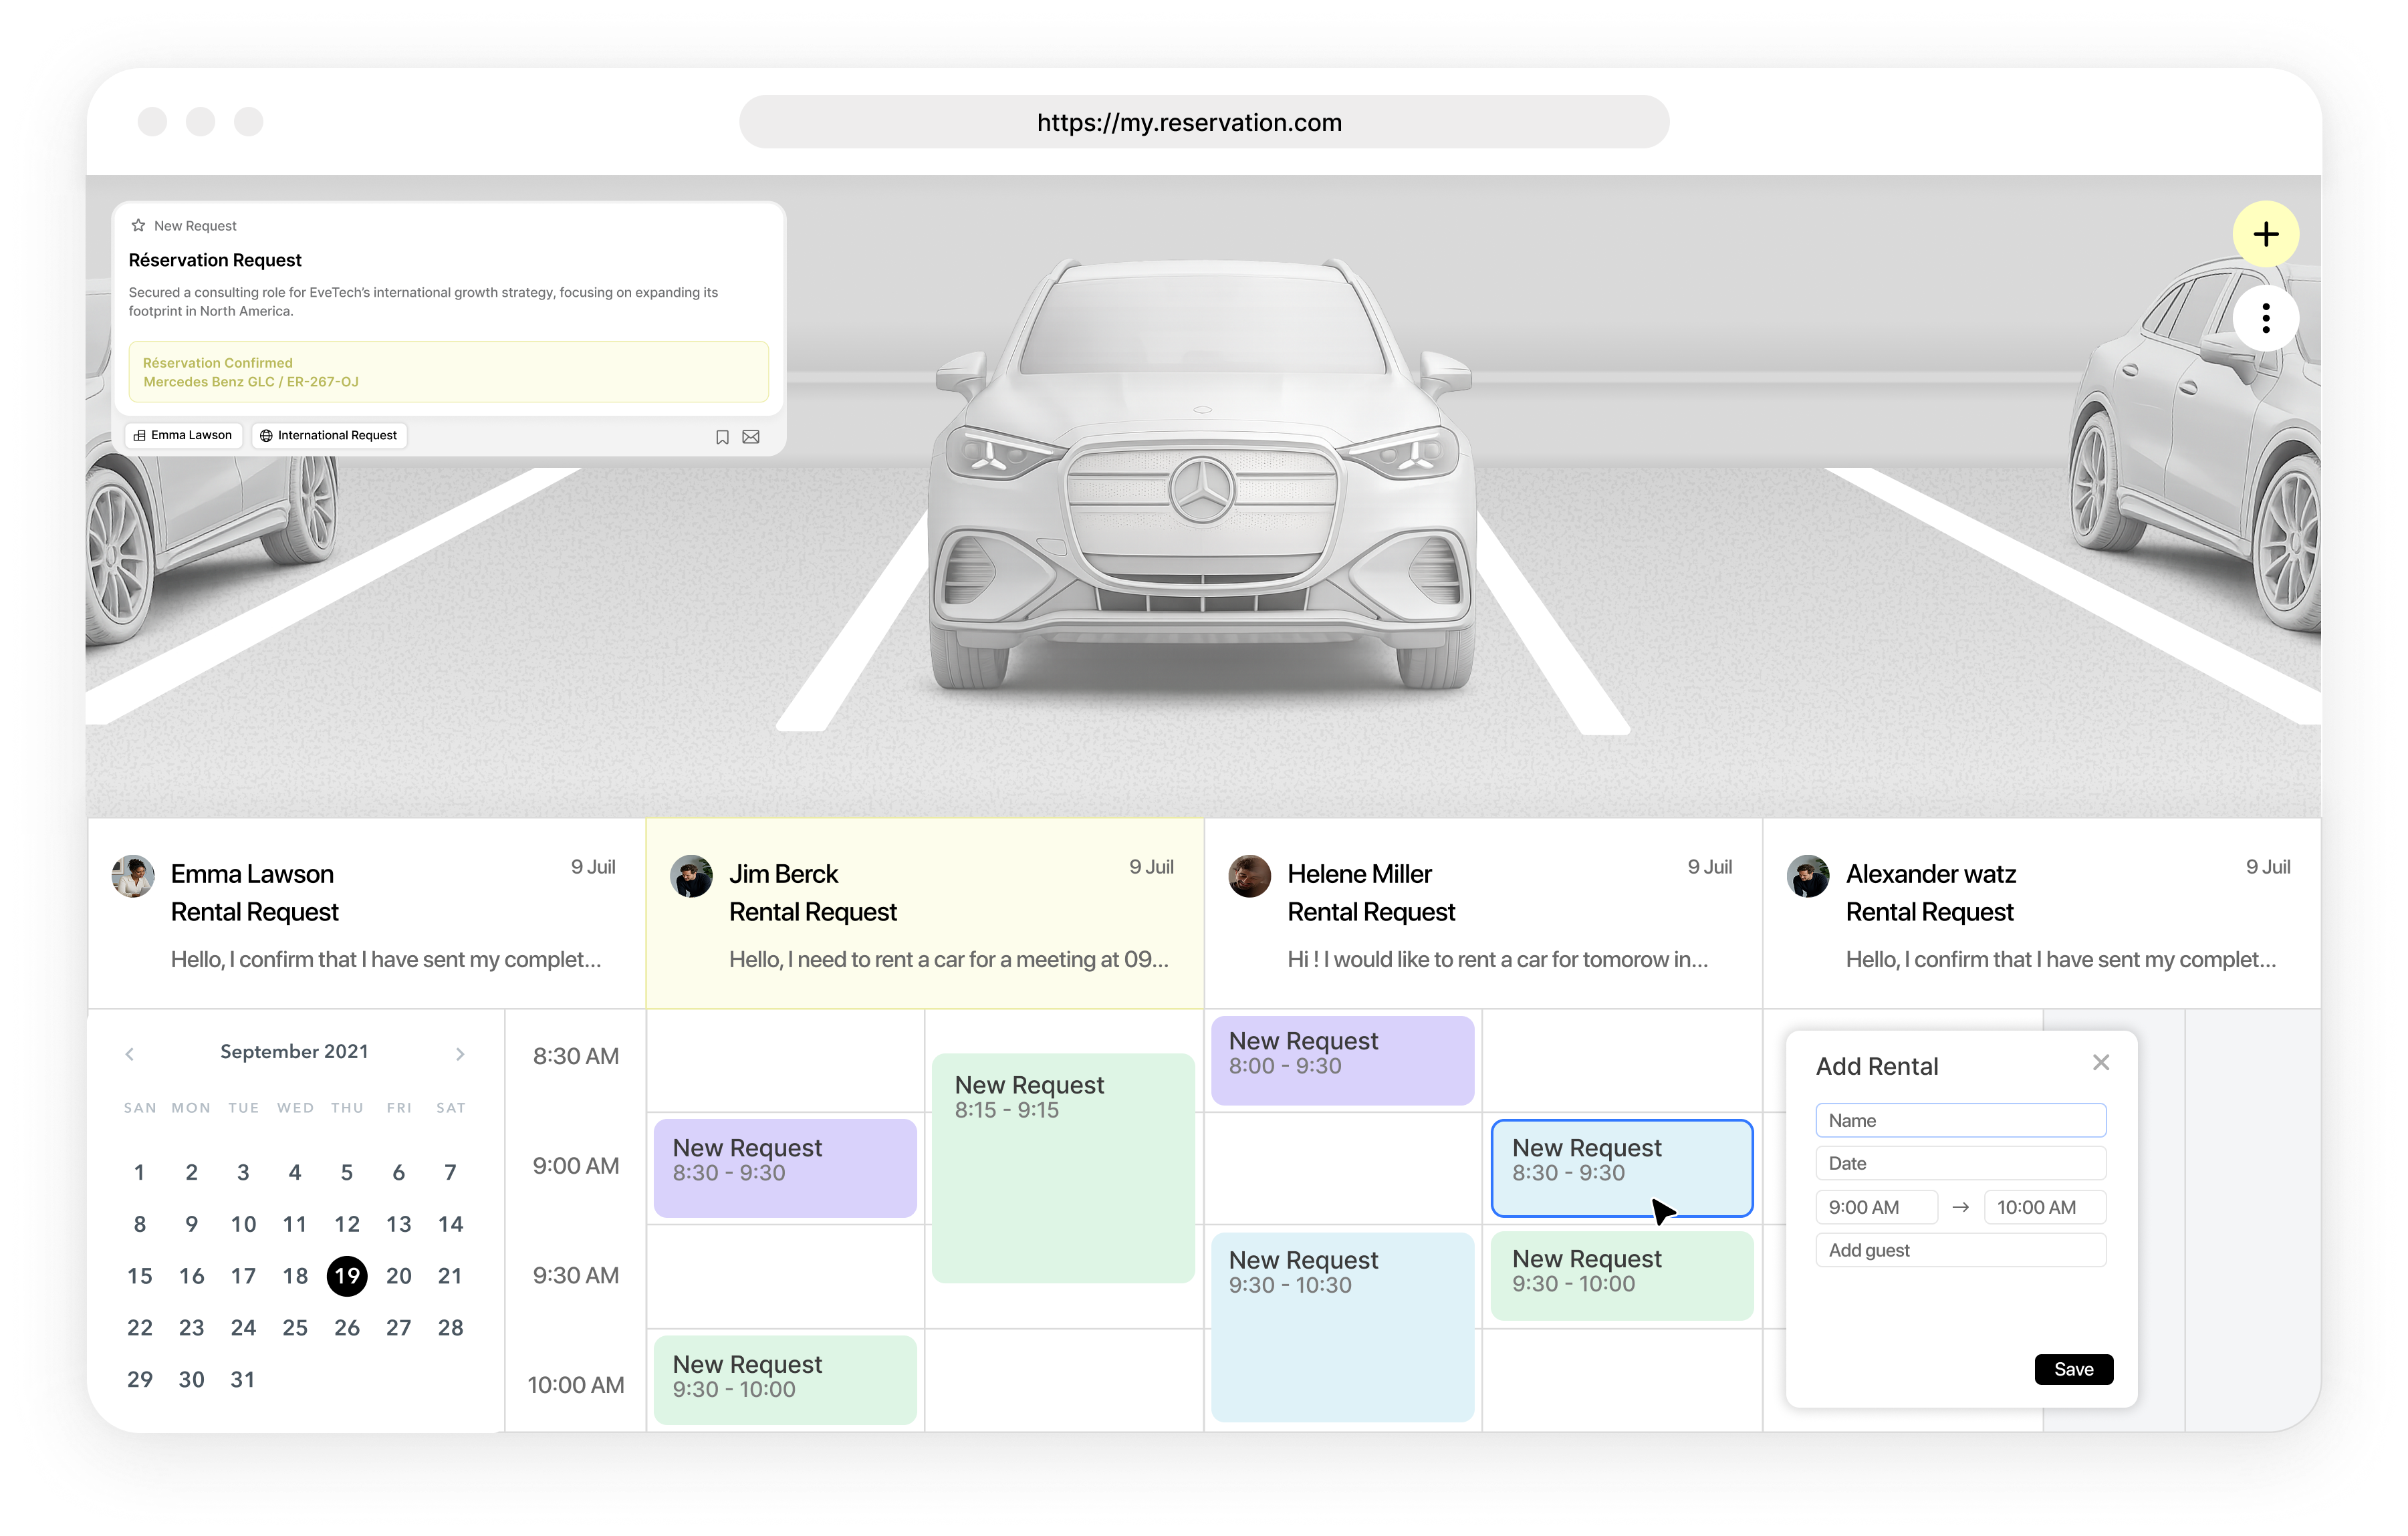2408x1536 pixels.
Task: Select the blue-outlined 8:30 - 9:30 request
Action: [1621, 1168]
